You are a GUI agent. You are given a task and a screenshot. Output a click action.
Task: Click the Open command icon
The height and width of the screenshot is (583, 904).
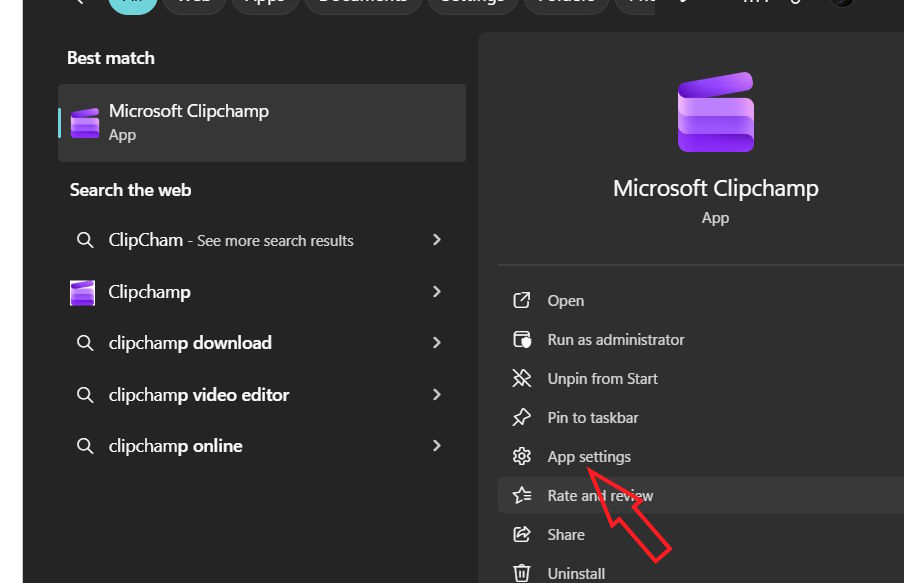coord(521,300)
